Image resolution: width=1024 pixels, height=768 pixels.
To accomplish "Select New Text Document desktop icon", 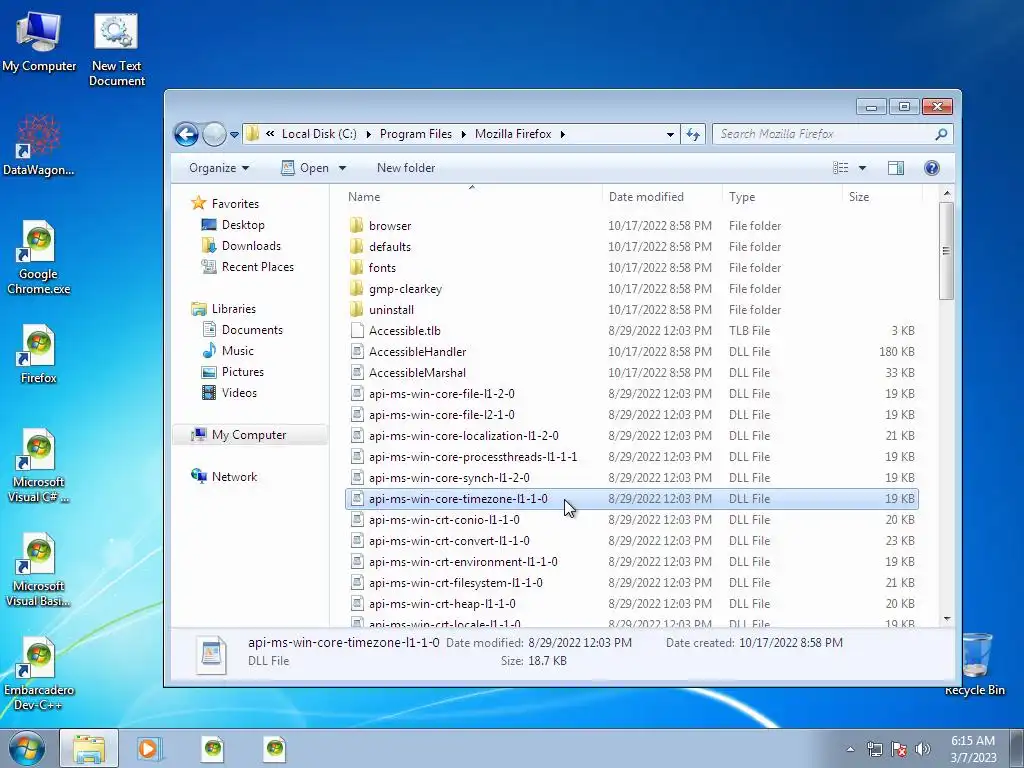I will point(116,50).
